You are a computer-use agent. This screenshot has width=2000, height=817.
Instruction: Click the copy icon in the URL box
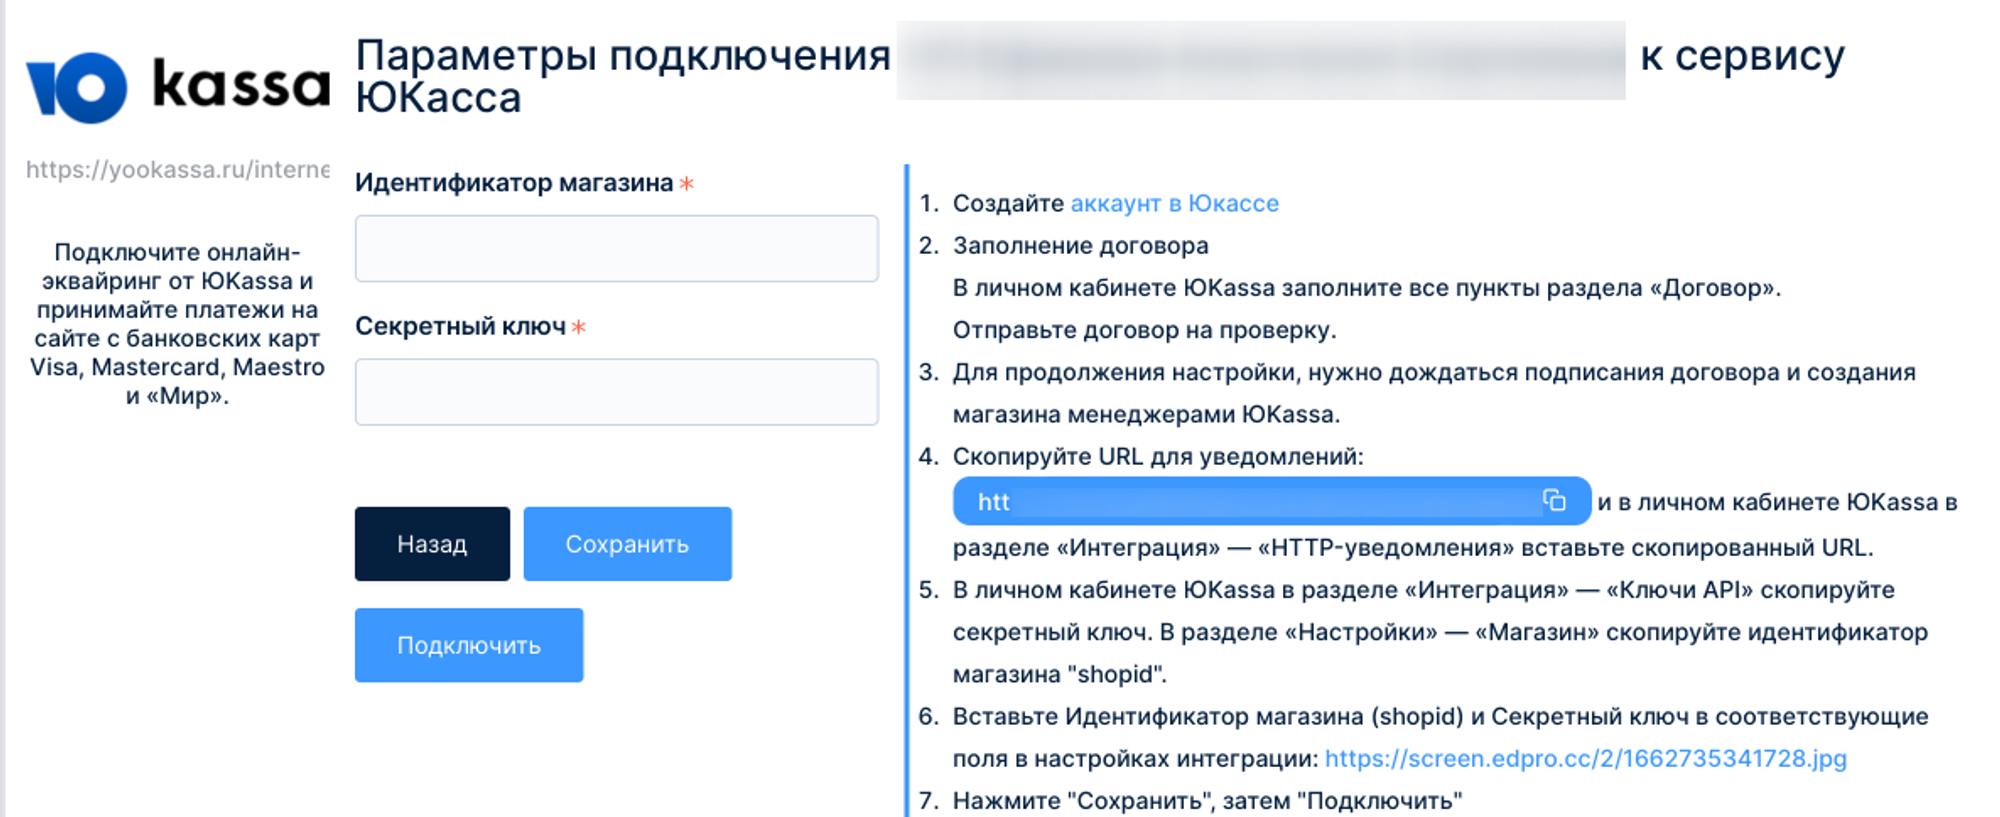(1554, 500)
